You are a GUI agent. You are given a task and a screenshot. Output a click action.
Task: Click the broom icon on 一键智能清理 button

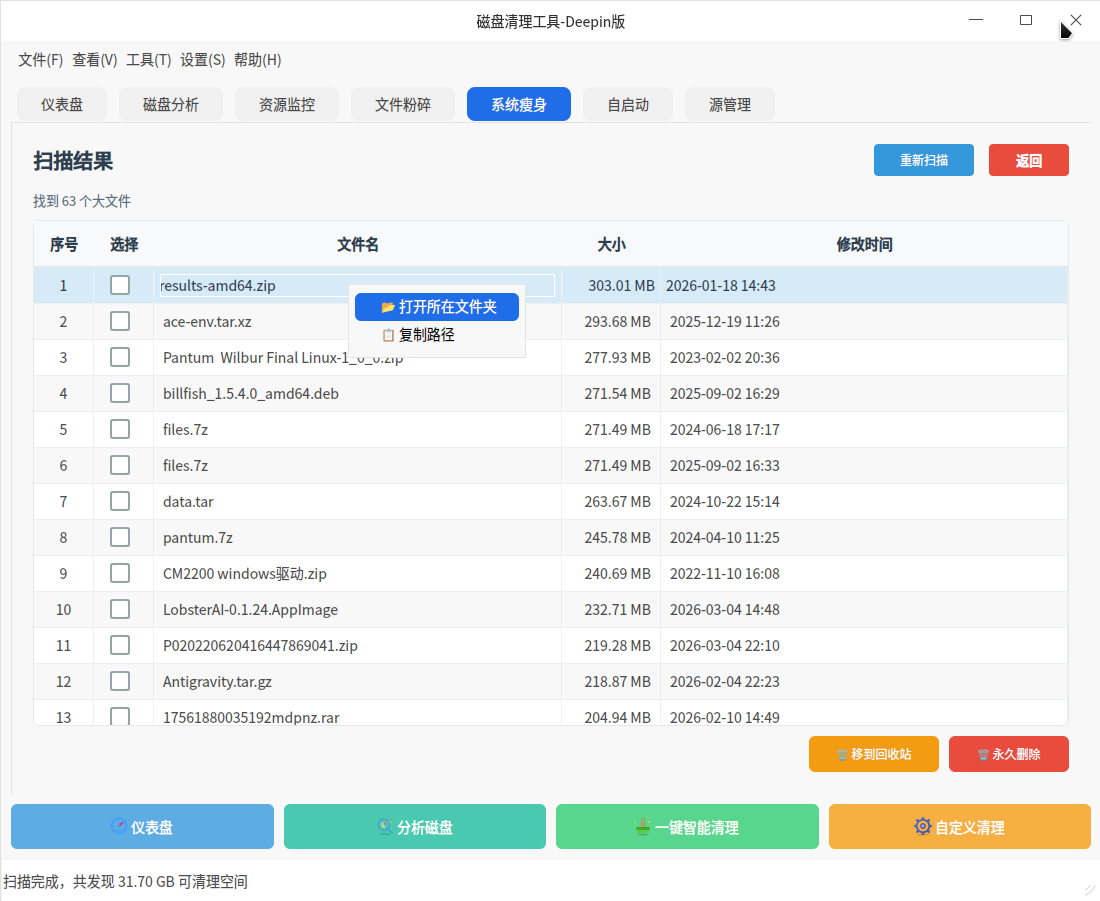coord(643,827)
